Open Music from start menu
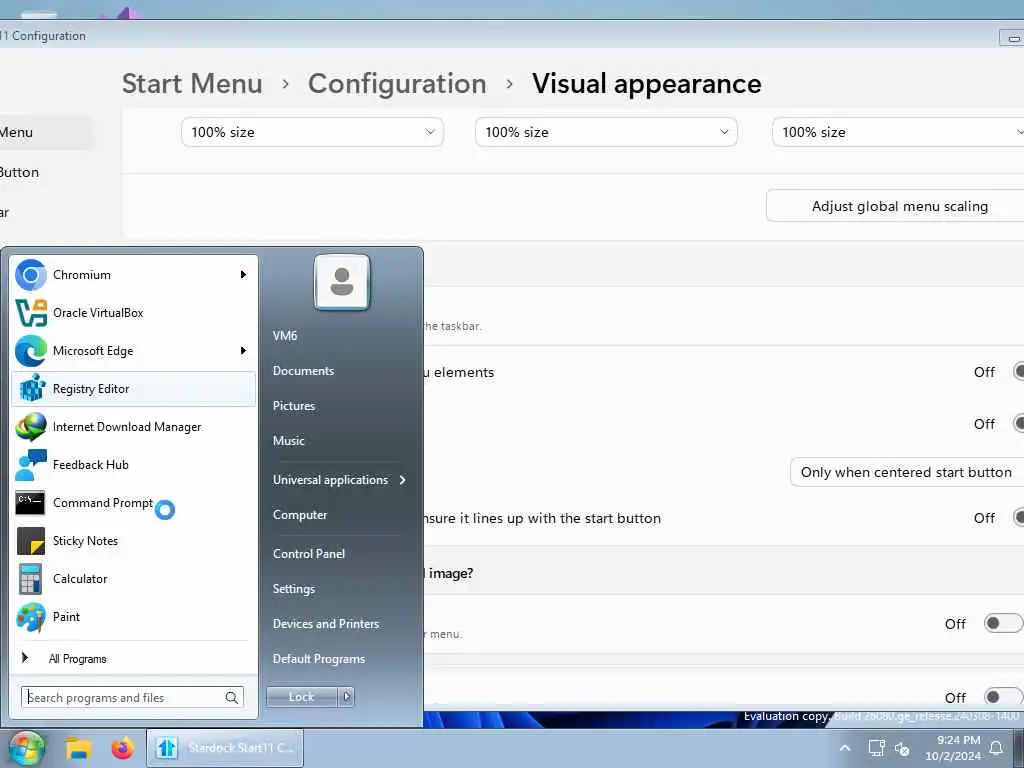1024x768 pixels. pyautogui.click(x=289, y=441)
